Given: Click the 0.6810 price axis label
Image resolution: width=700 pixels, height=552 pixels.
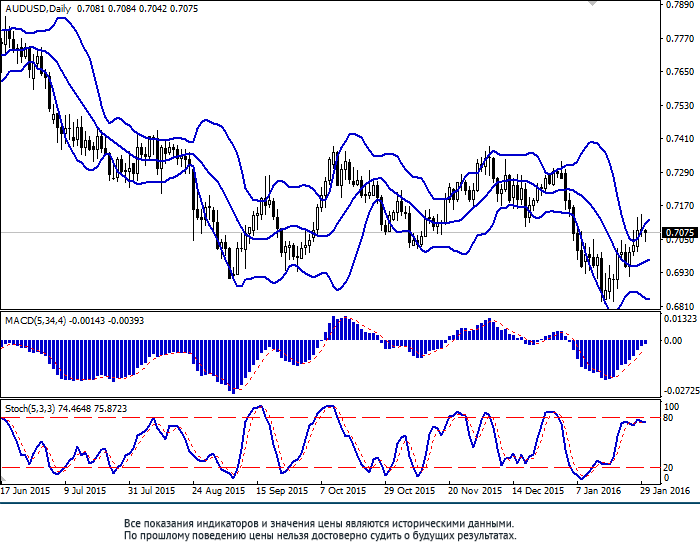Looking at the screenshot, I should tap(680, 306).
